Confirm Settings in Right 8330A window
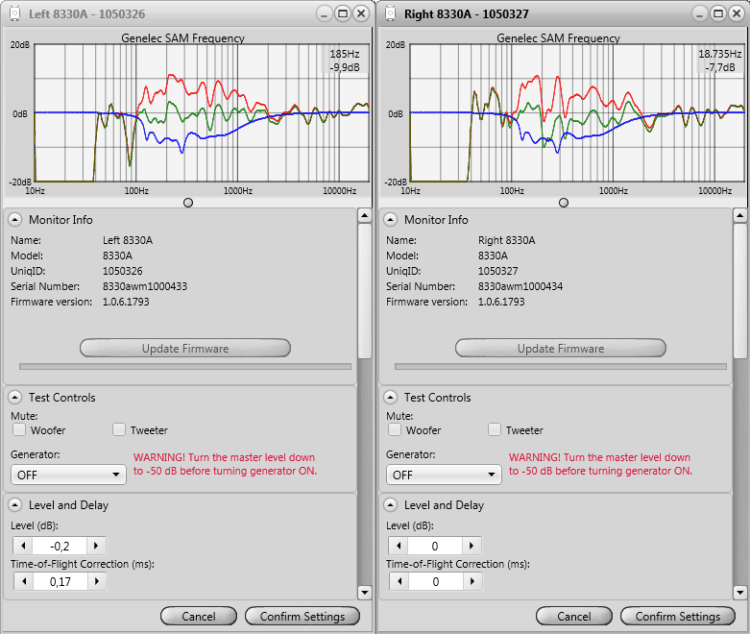Viewport: 750px width, 634px height. [x=678, y=616]
